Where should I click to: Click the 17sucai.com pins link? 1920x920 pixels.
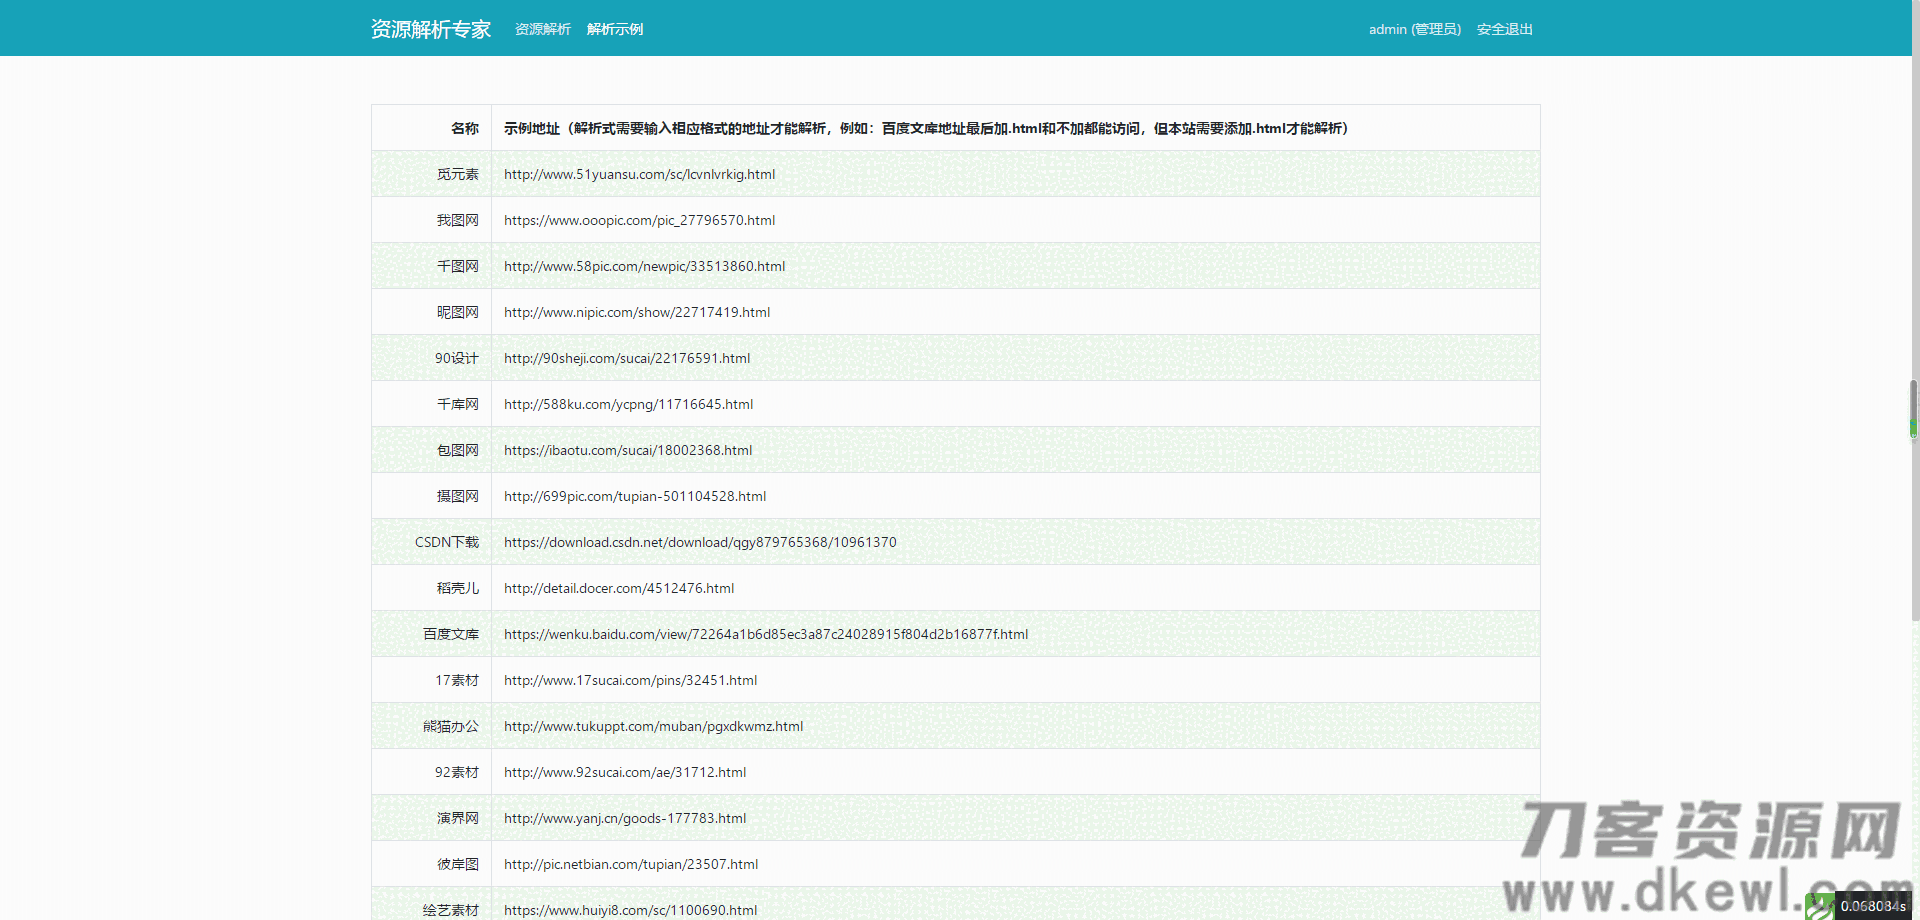[x=630, y=680]
